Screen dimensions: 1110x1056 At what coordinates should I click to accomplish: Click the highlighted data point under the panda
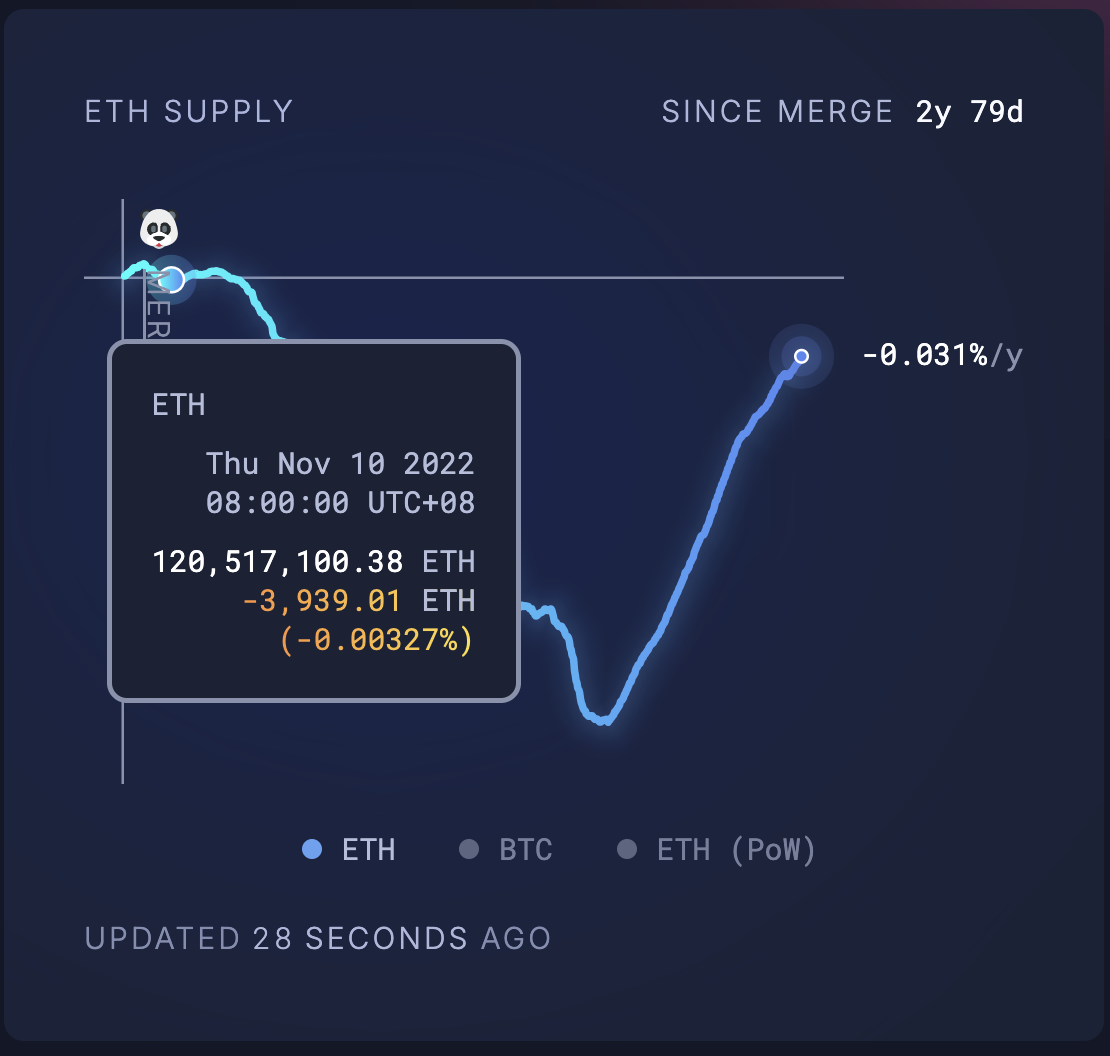coord(171,280)
